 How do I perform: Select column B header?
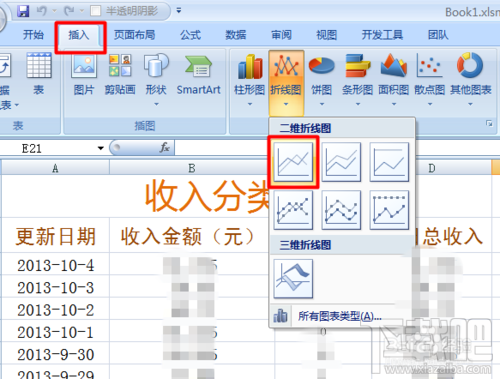(192, 168)
